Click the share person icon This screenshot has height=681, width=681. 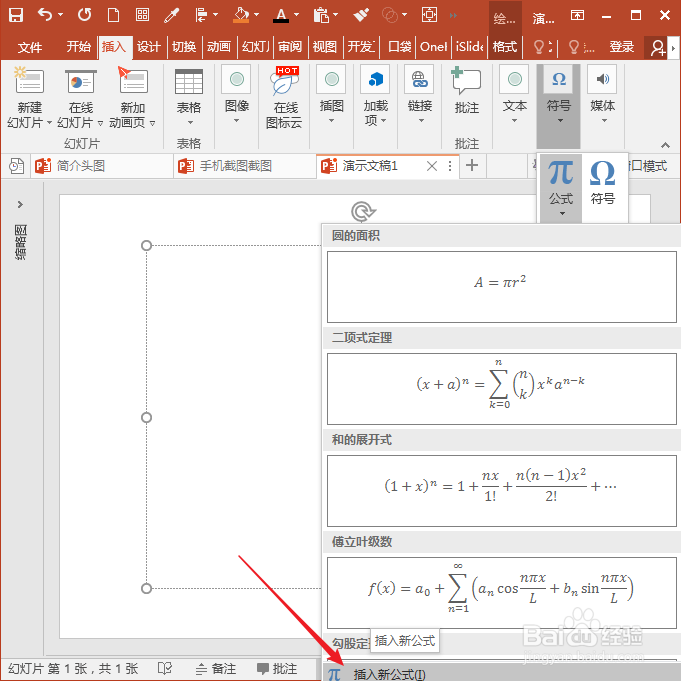pyautogui.click(x=658, y=47)
